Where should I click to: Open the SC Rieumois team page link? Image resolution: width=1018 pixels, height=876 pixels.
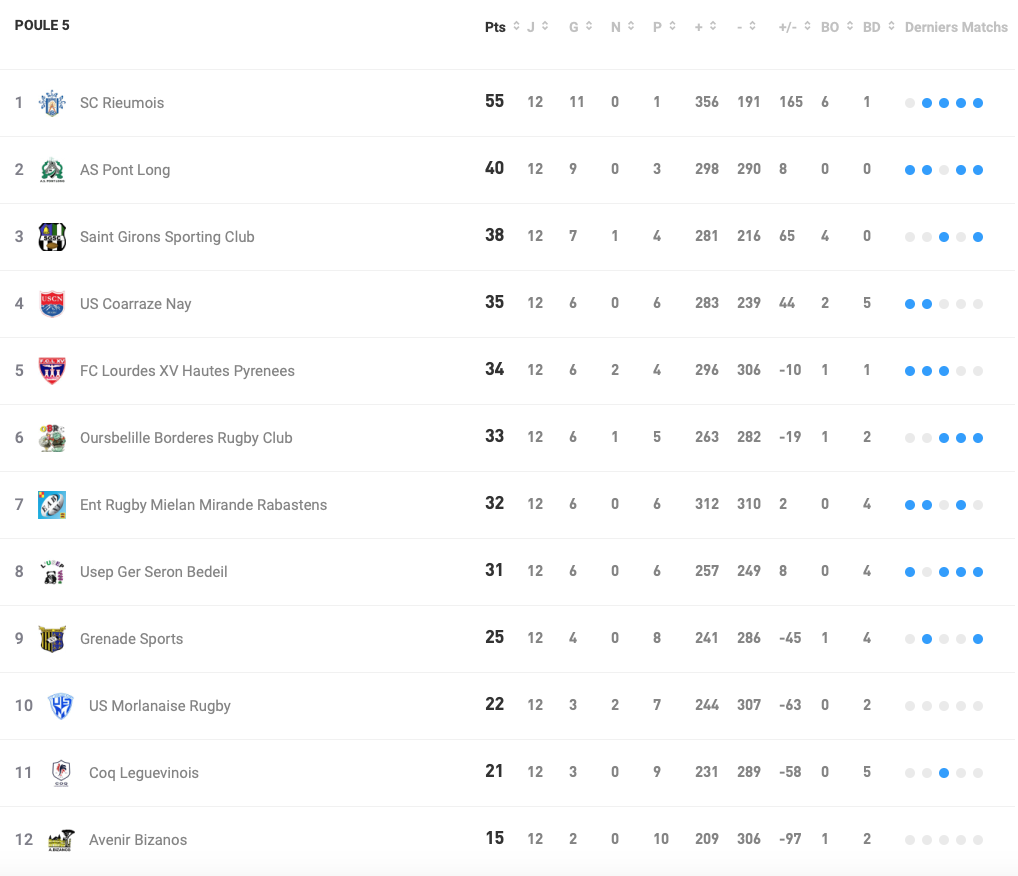(x=122, y=102)
